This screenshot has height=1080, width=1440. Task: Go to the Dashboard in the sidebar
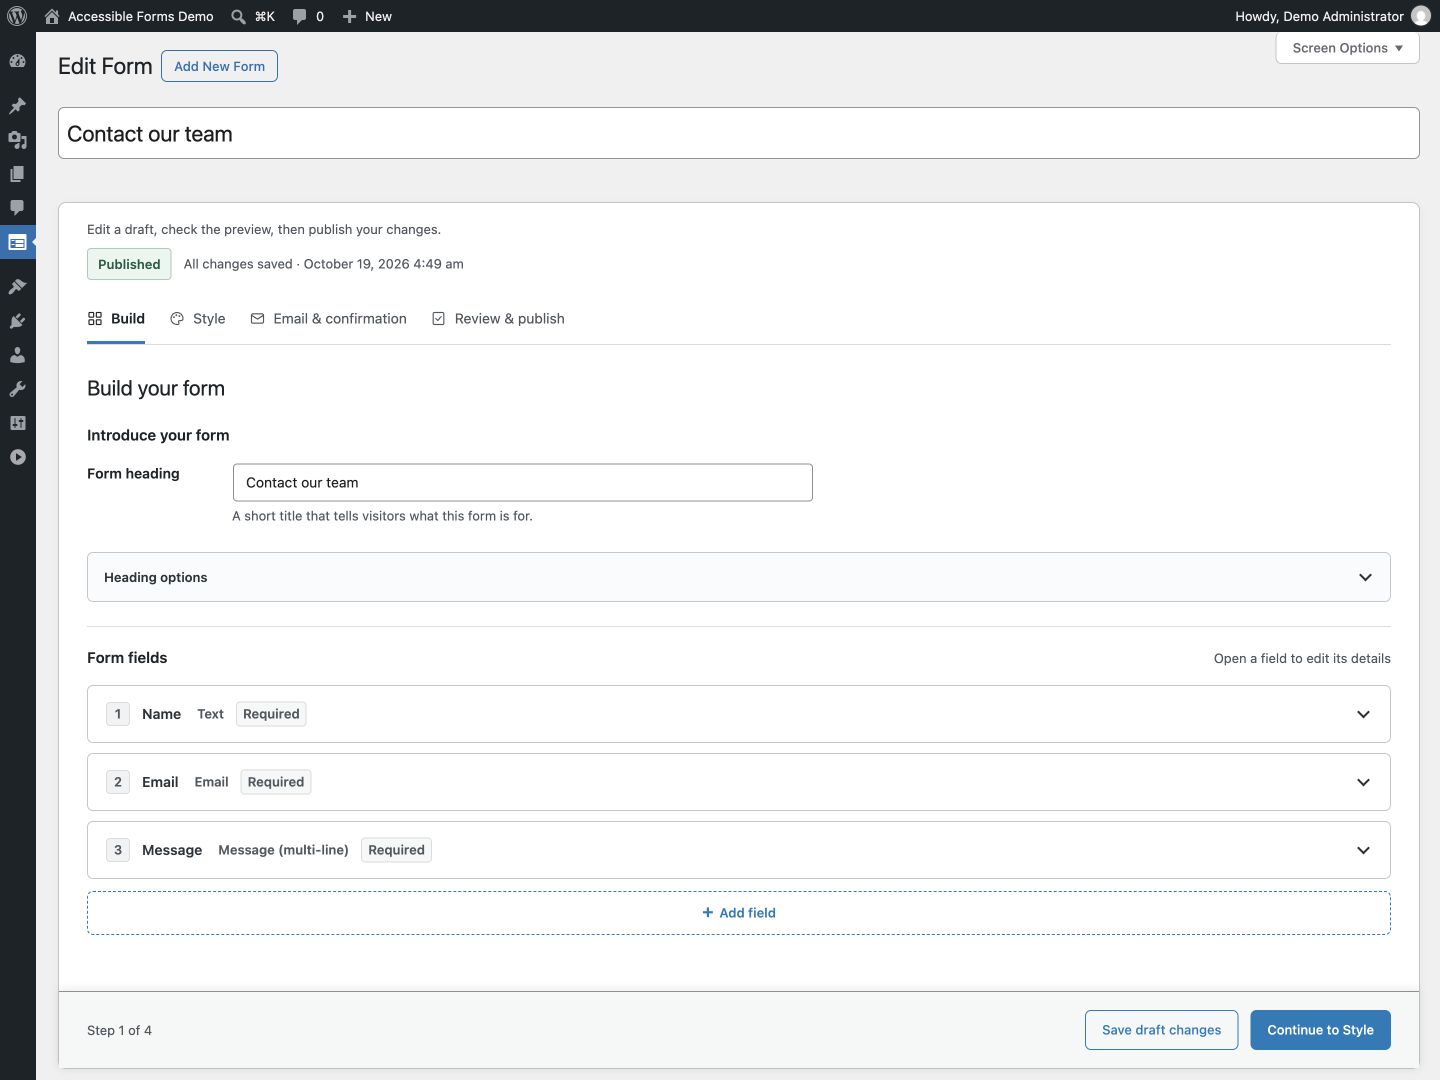17,61
